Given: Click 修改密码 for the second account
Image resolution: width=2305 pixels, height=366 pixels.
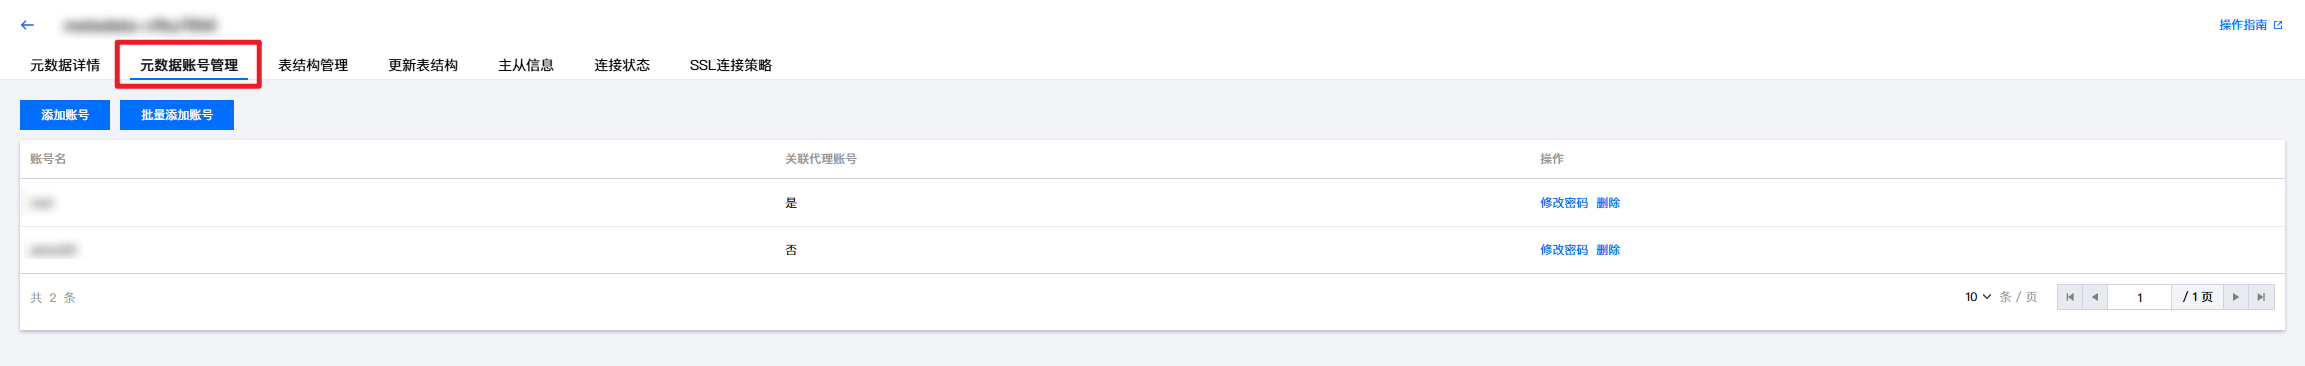Looking at the screenshot, I should pyautogui.click(x=1564, y=250).
